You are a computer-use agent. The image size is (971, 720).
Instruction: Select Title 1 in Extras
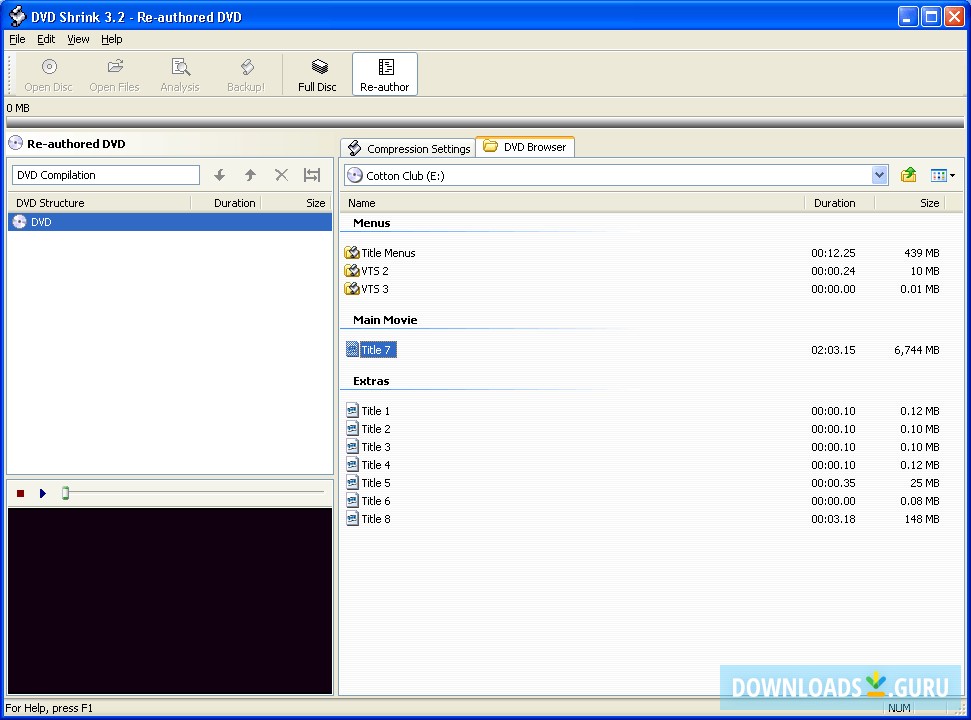click(368, 410)
